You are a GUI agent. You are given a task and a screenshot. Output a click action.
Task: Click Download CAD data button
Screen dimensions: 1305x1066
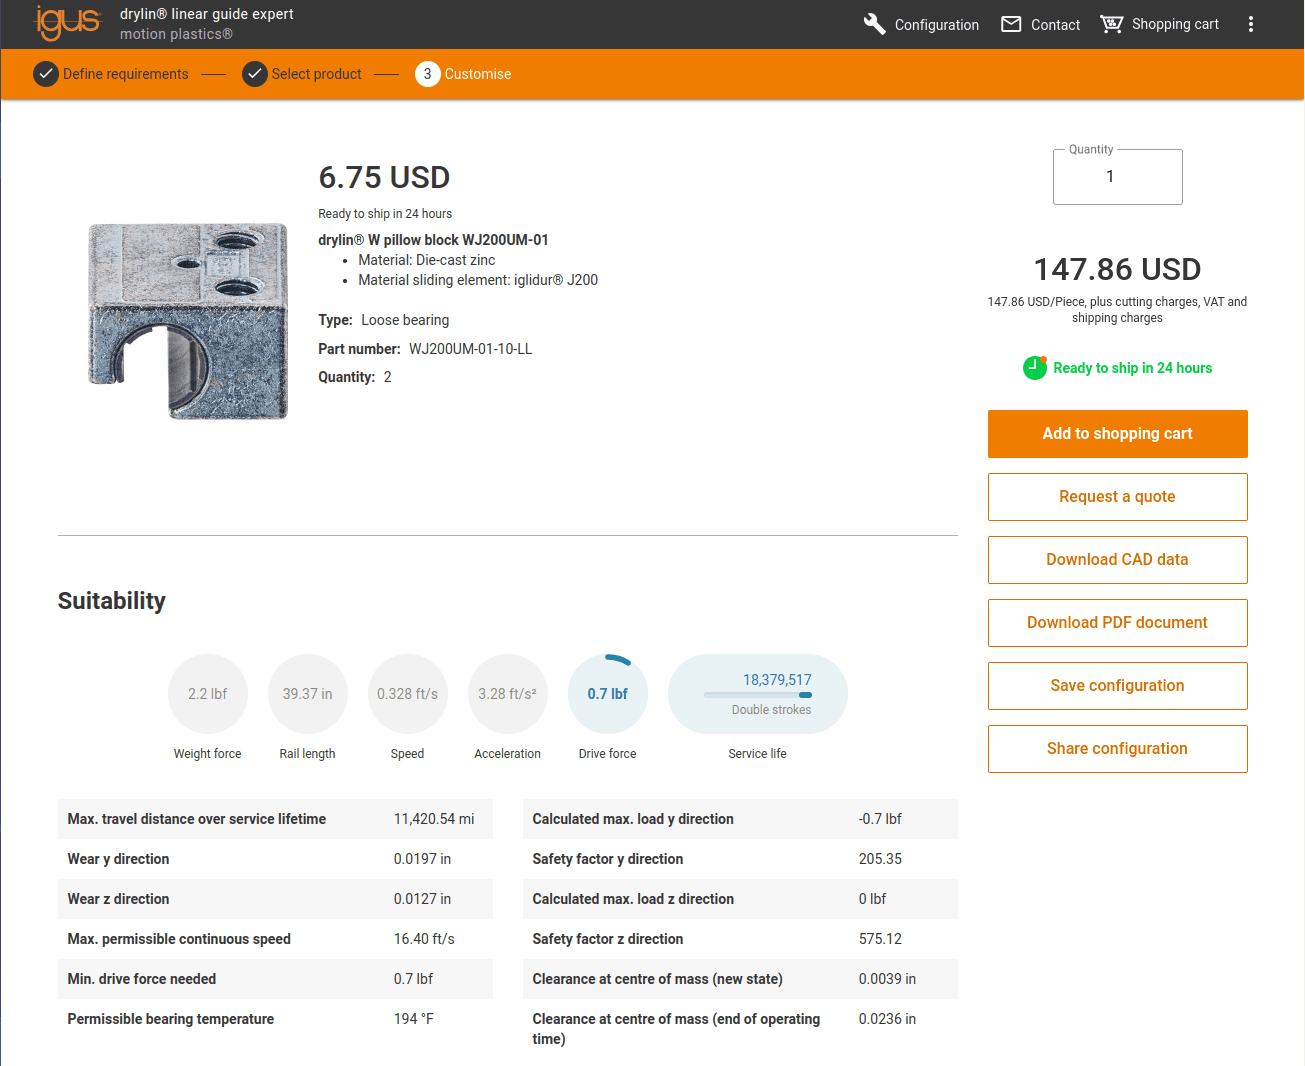click(1118, 560)
